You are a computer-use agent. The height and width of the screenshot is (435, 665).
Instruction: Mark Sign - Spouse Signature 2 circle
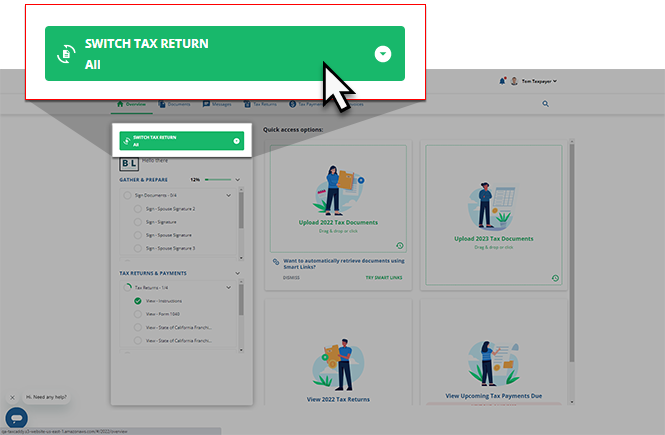pos(137,209)
